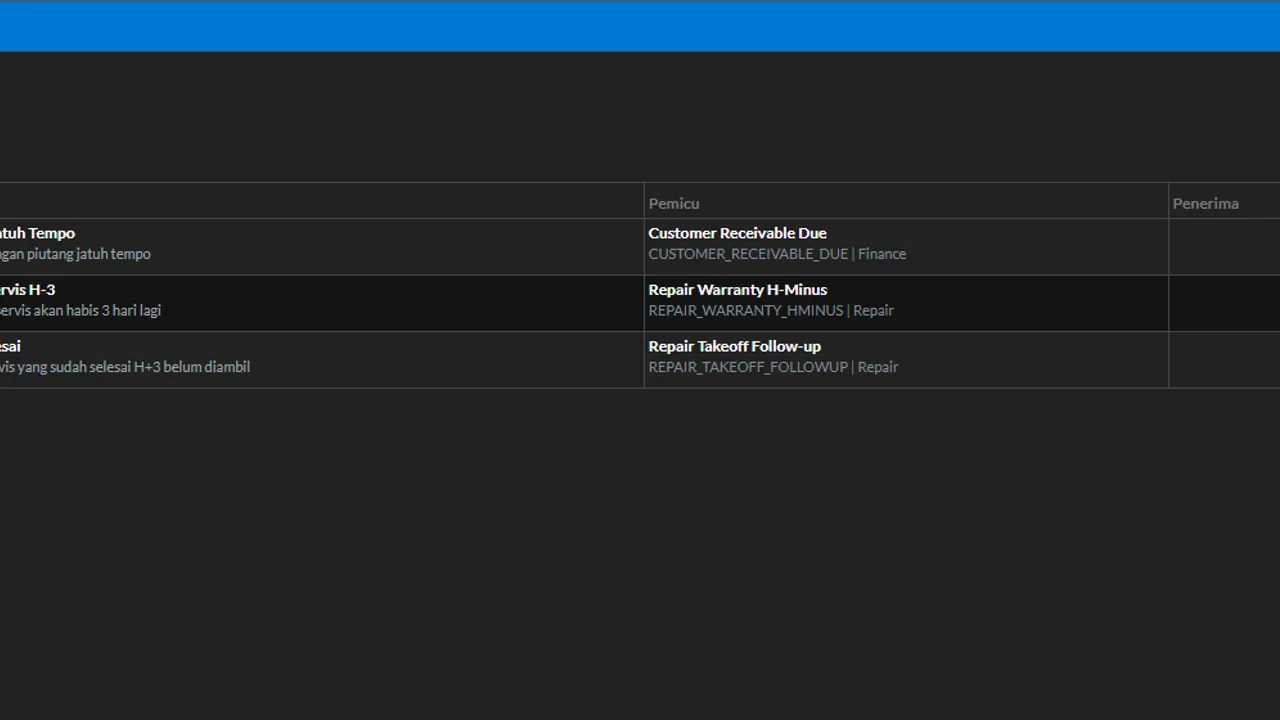Select the Repair Takeoff Follow-up trigger title
This screenshot has height=720, width=1280.
click(x=734, y=346)
